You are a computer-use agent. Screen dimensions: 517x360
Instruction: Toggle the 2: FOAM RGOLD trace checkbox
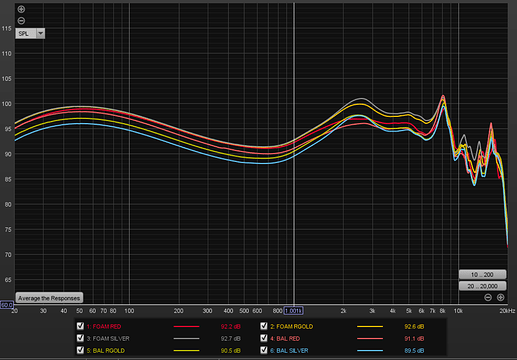(264, 326)
